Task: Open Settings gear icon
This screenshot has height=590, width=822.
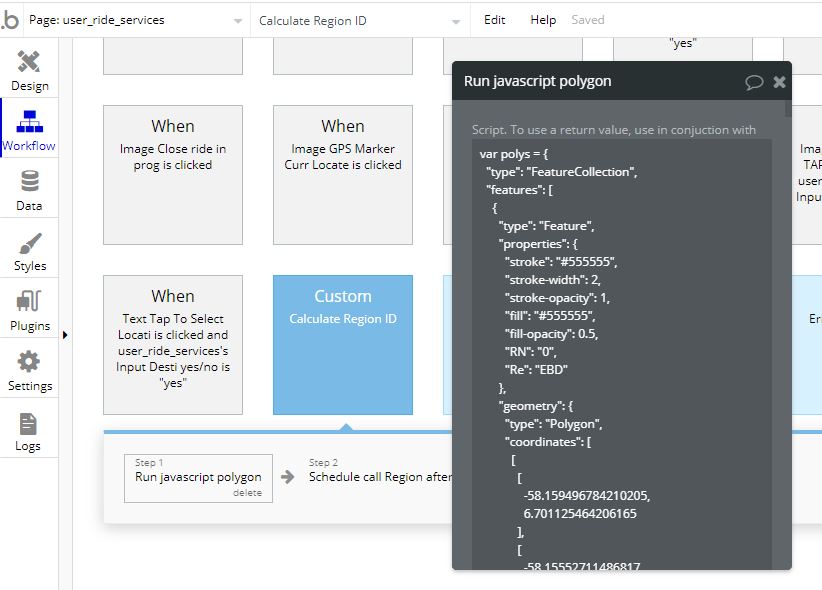Action: coord(29,369)
